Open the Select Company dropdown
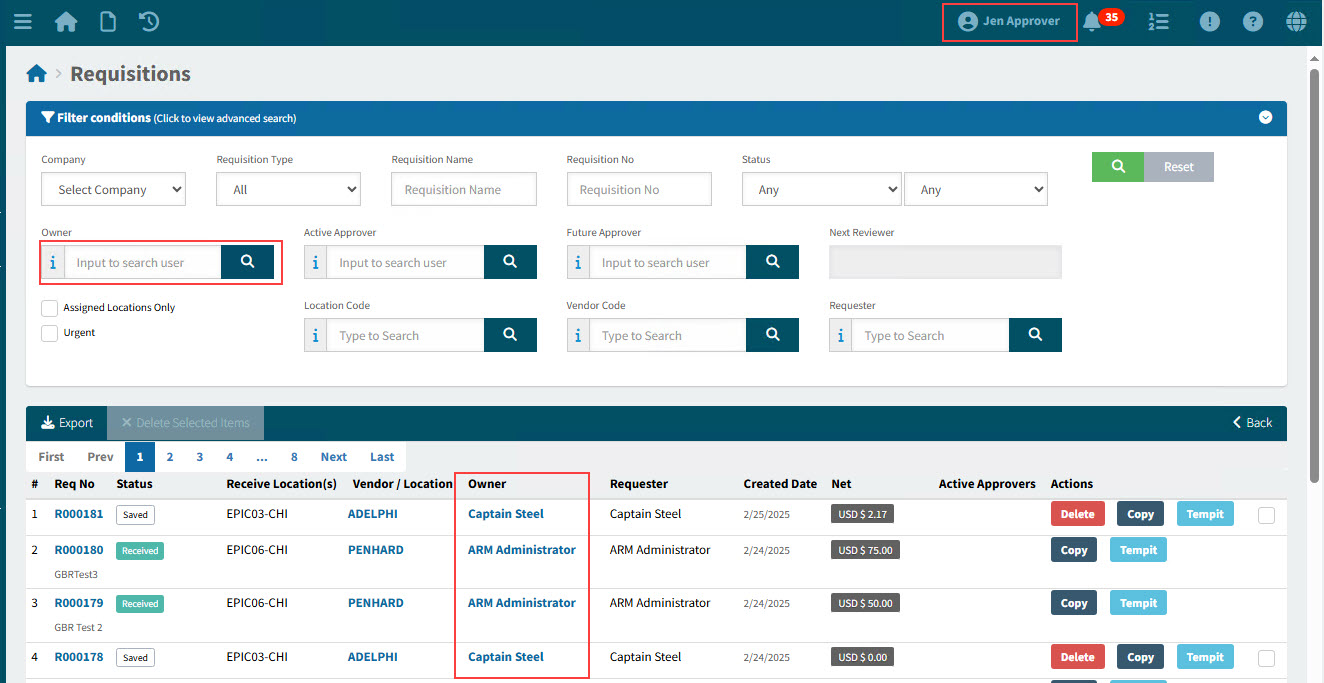The width and height of the screenshot is (1324, 683). tap(113, 190)
